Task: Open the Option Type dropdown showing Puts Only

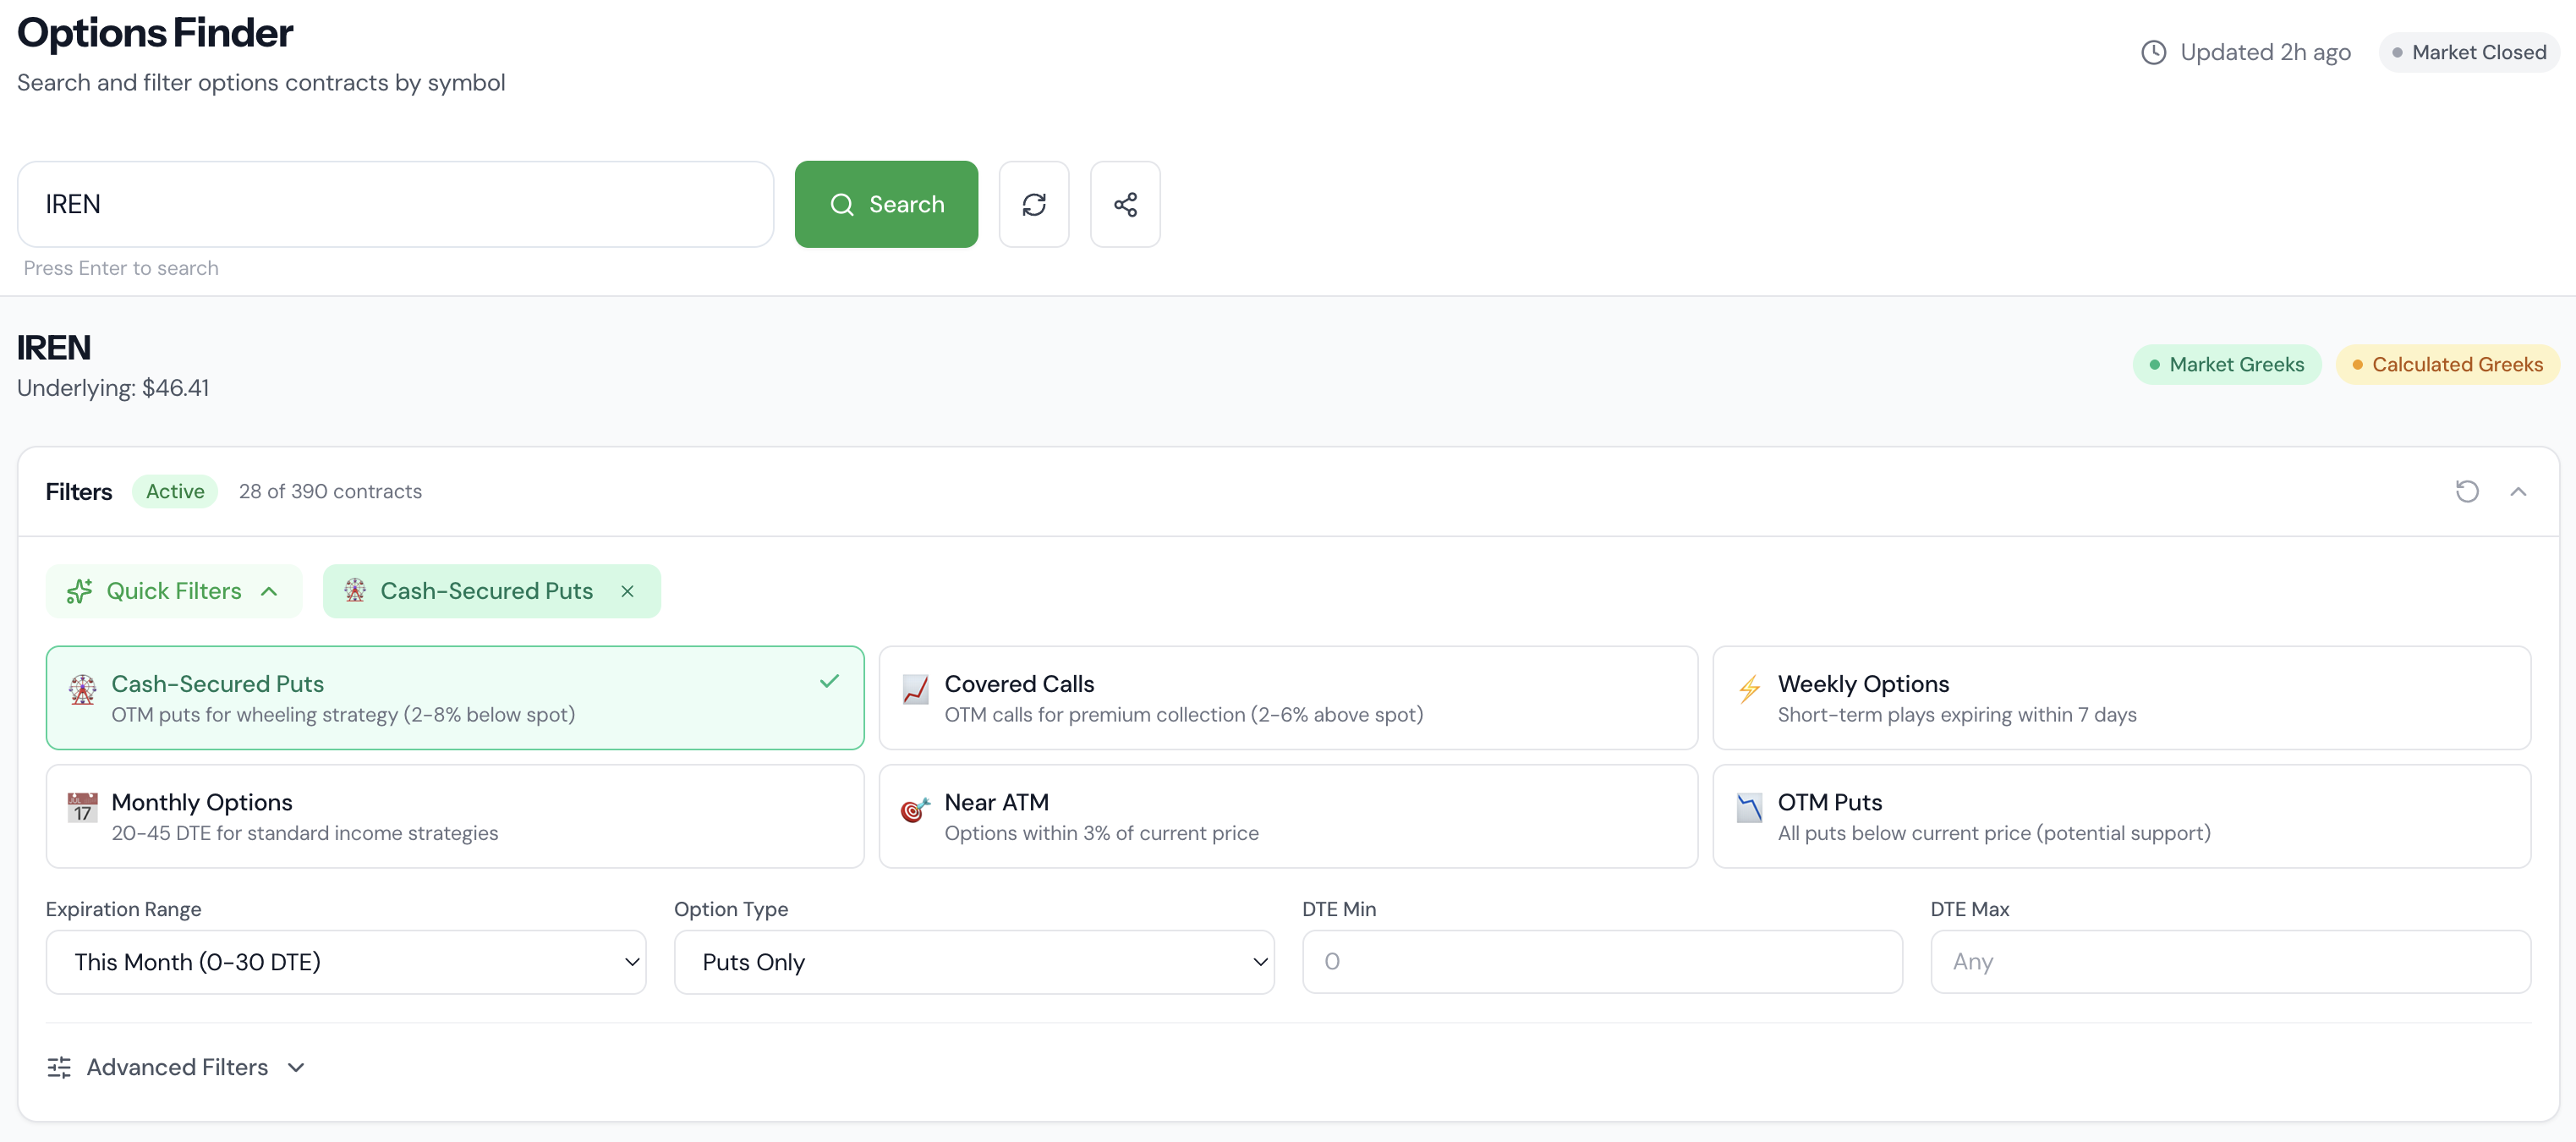Action: [973, 961]
